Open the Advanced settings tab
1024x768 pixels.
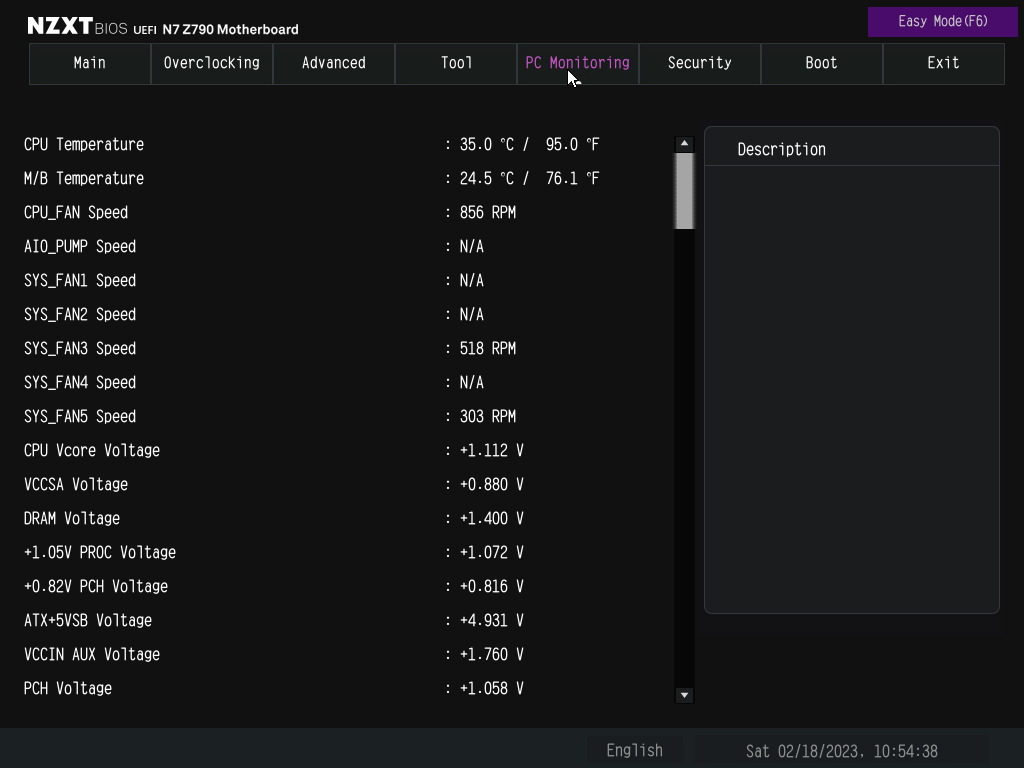coord(333,63)
